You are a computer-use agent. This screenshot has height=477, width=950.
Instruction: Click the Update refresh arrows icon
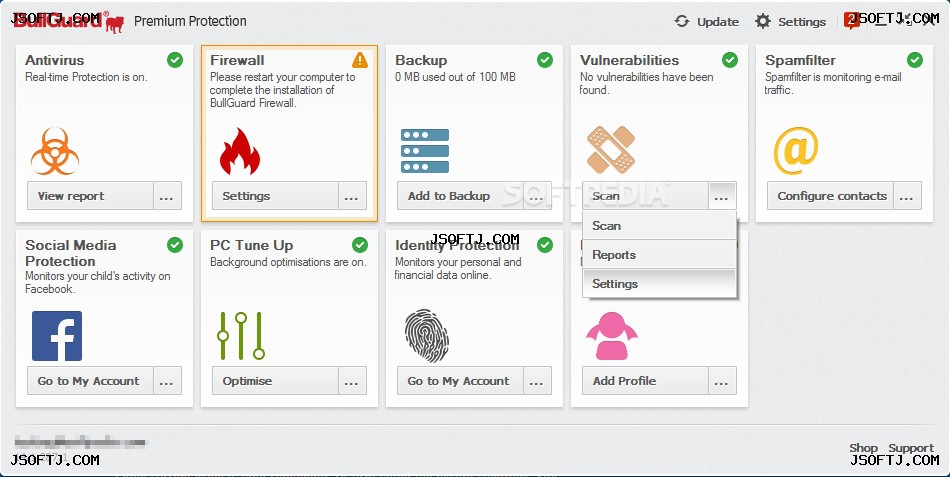point(682,21)
